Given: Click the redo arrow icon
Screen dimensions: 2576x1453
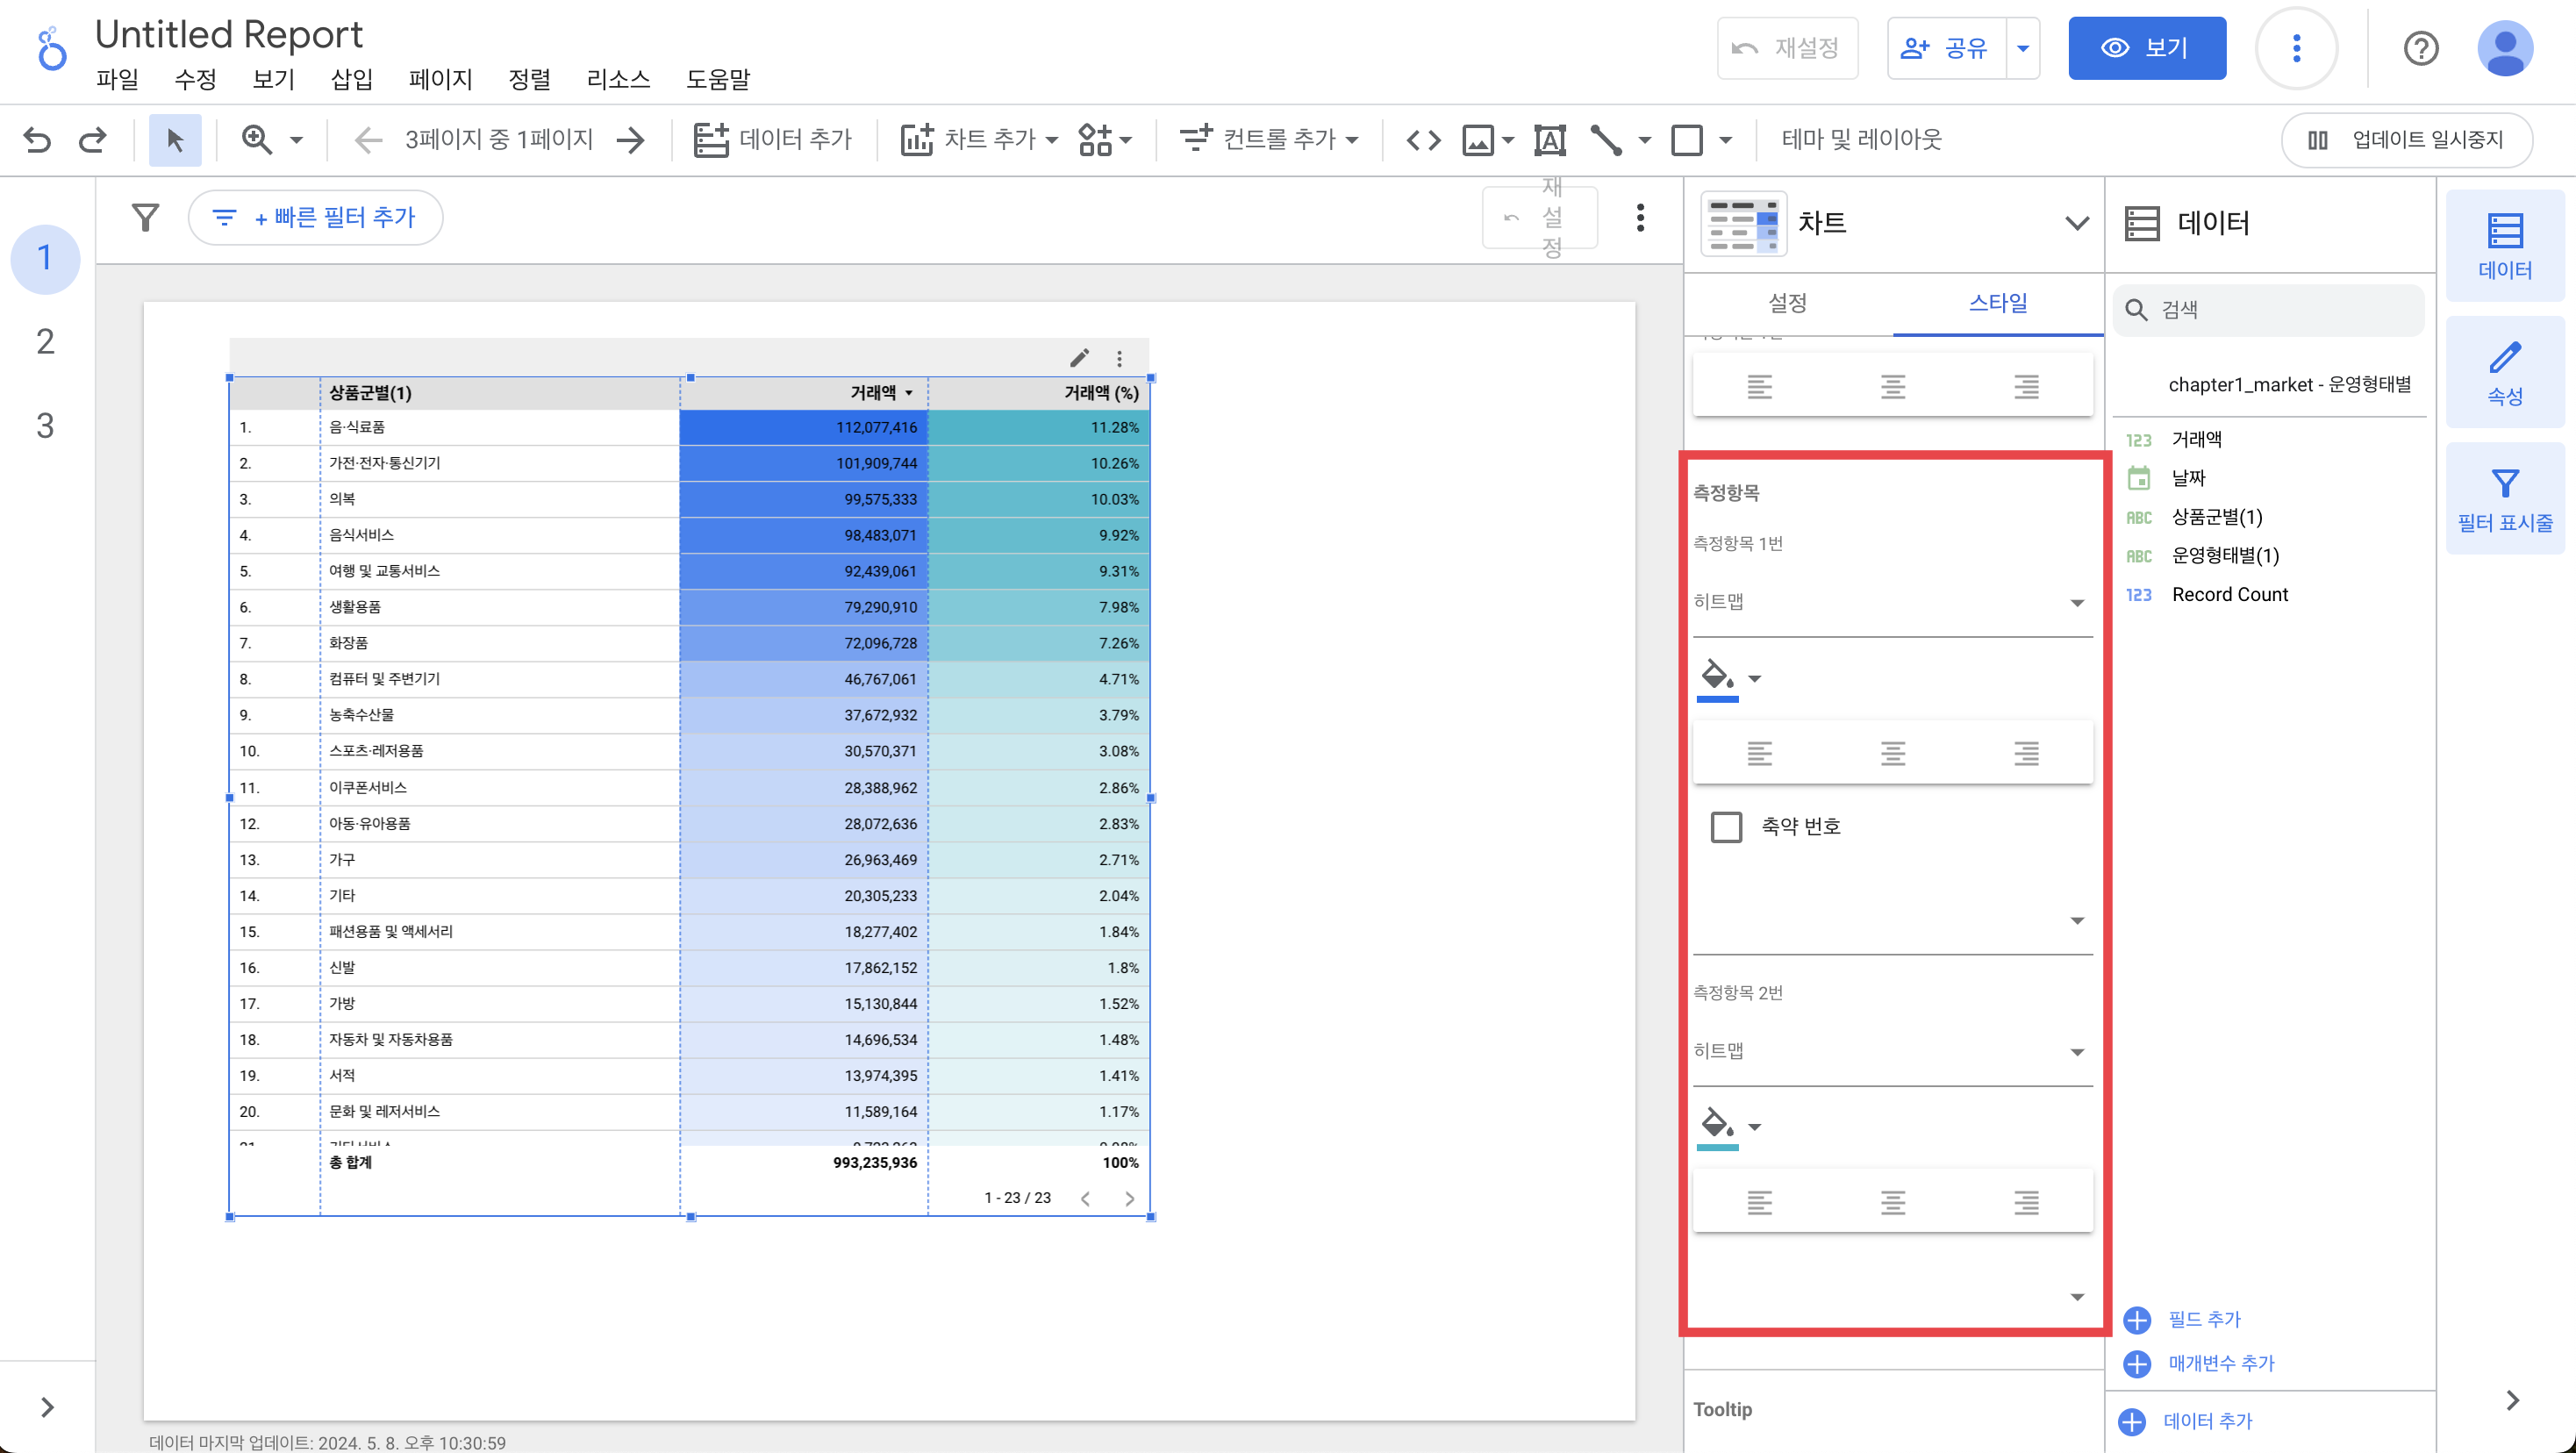Looking at the screenshot, I should tap(92, 139).
